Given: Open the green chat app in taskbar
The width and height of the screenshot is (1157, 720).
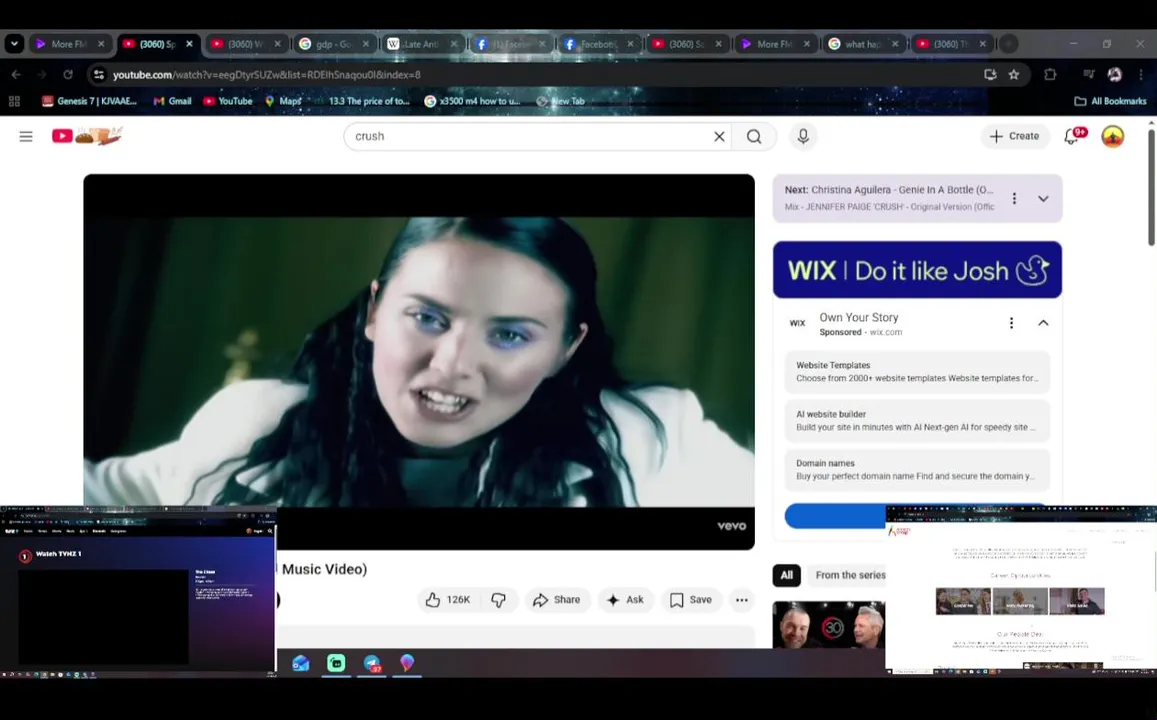Looking at the screenshot, I should pyautogui.click(x=336, y=663).
